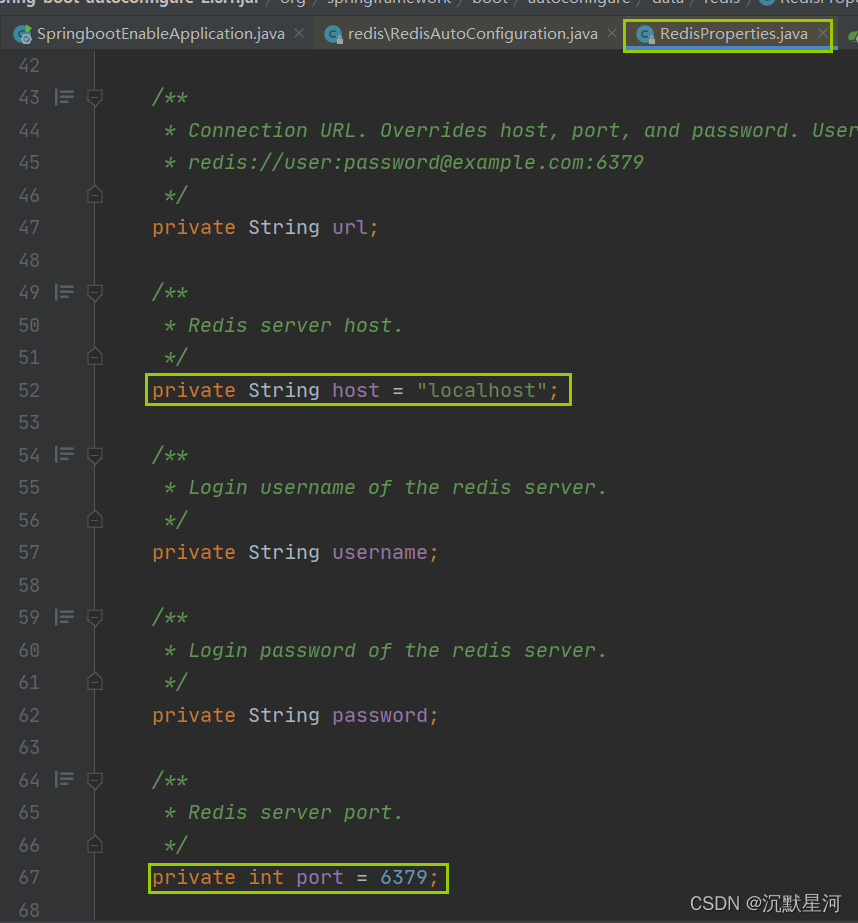Click the url field name
858x923 pixels.
tap(350, 227)
